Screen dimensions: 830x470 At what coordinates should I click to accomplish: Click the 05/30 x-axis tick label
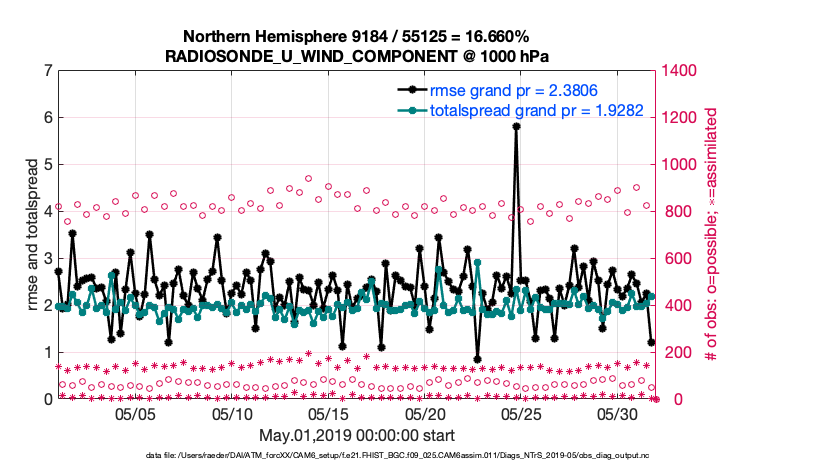[617, 414]
